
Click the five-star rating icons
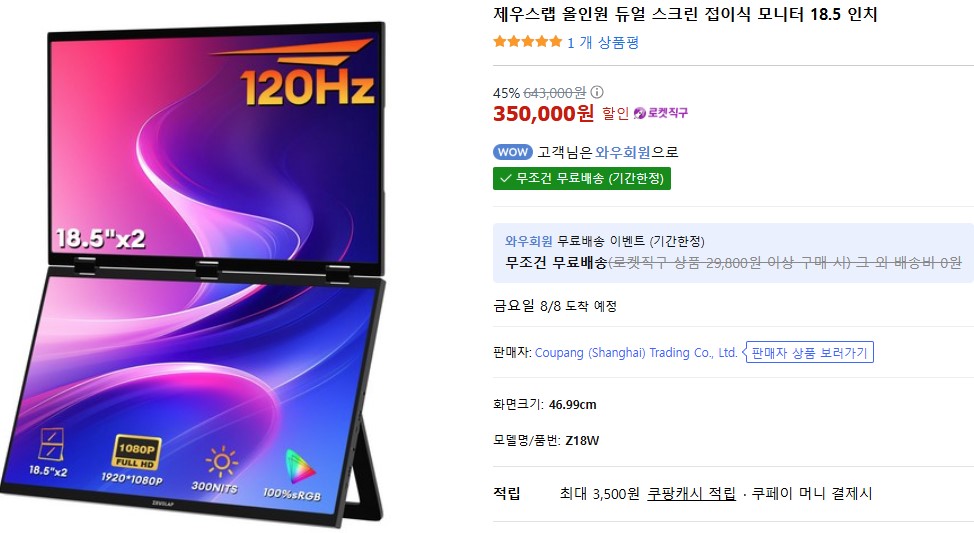pos(527,42)
